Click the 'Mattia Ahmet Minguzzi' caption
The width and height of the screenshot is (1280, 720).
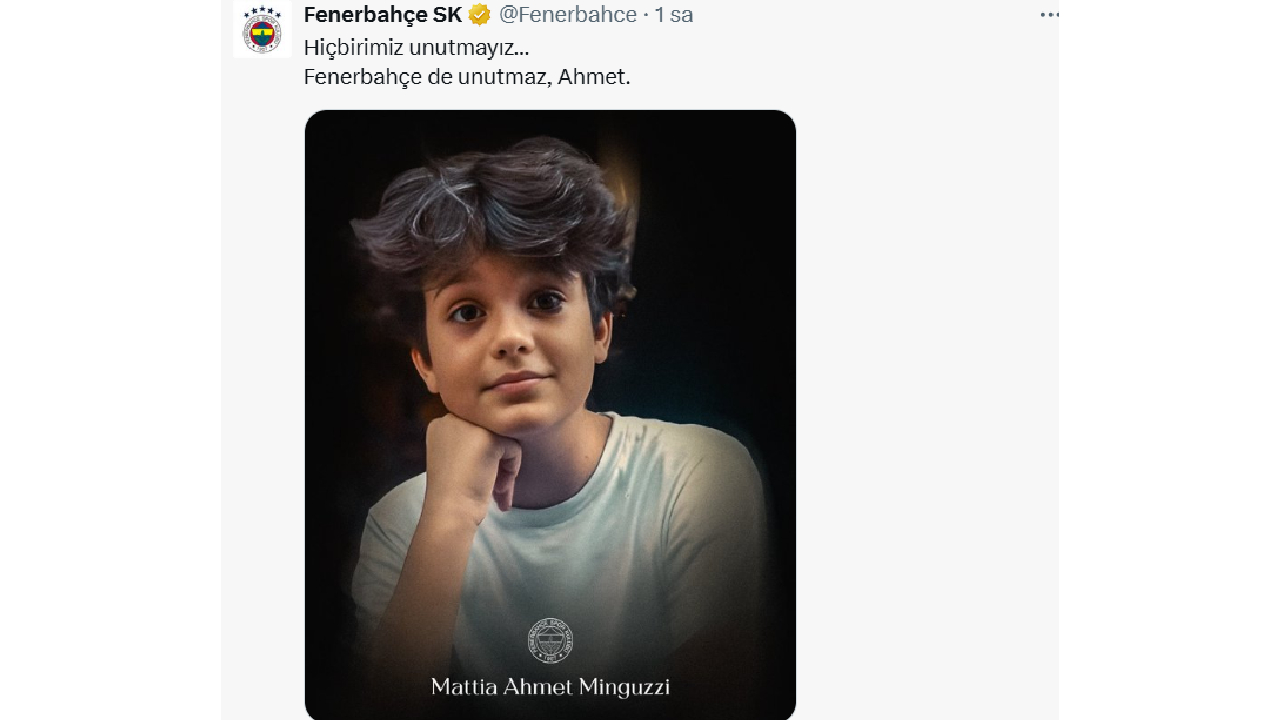click(x=550, y=687)
